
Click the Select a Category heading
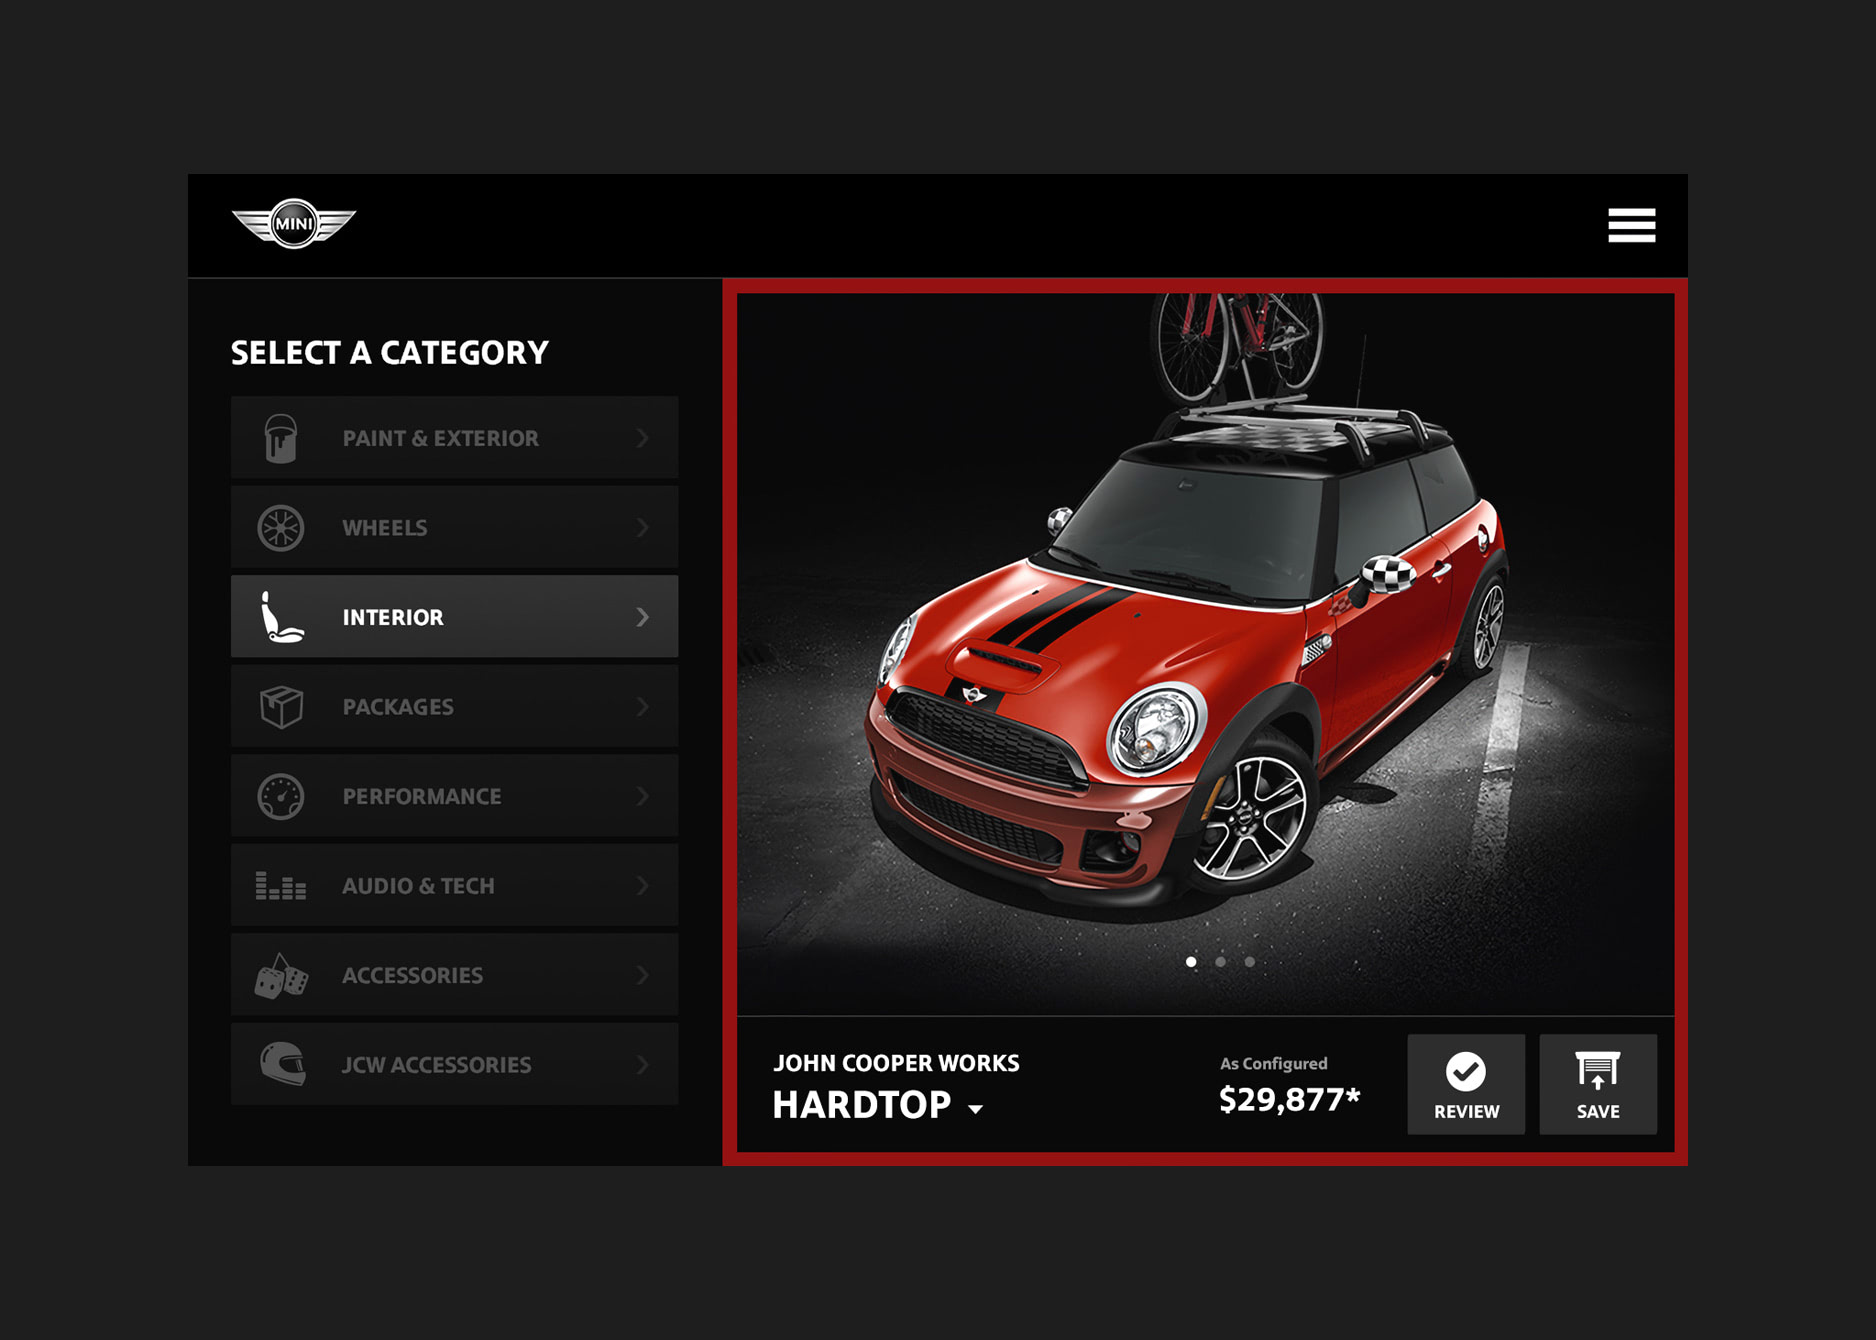click(x=390, y=353)
